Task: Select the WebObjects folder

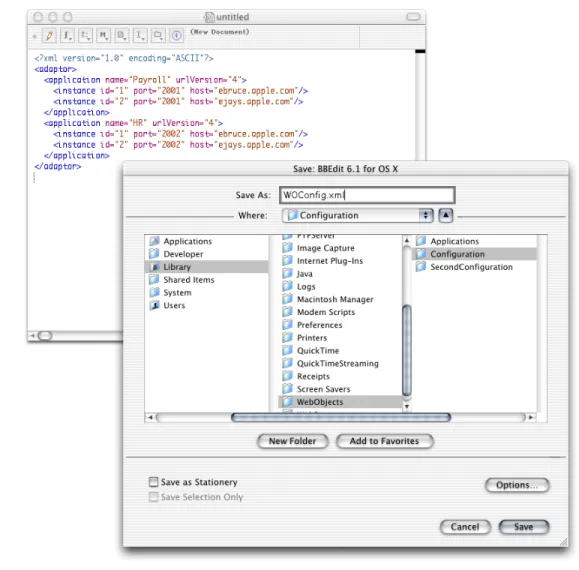Action: coord(340,402)
